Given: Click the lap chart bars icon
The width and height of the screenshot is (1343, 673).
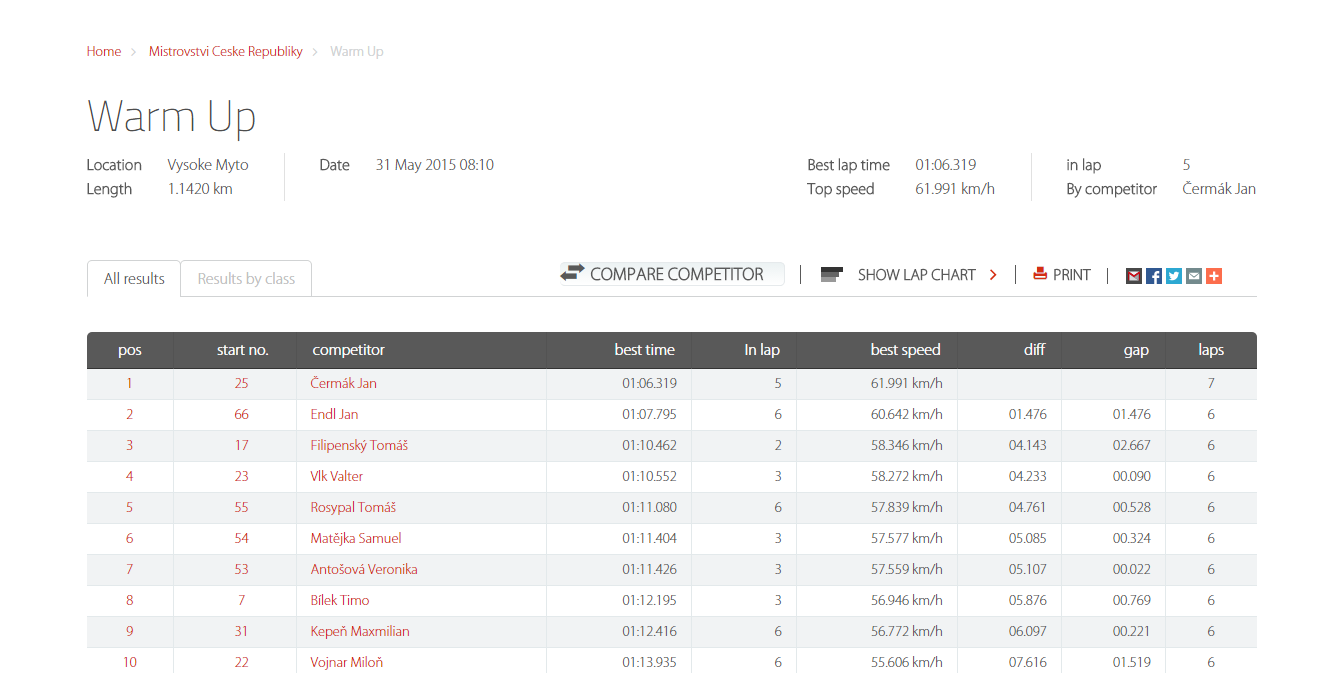Looking at the screenshot, I should (832, 275).
